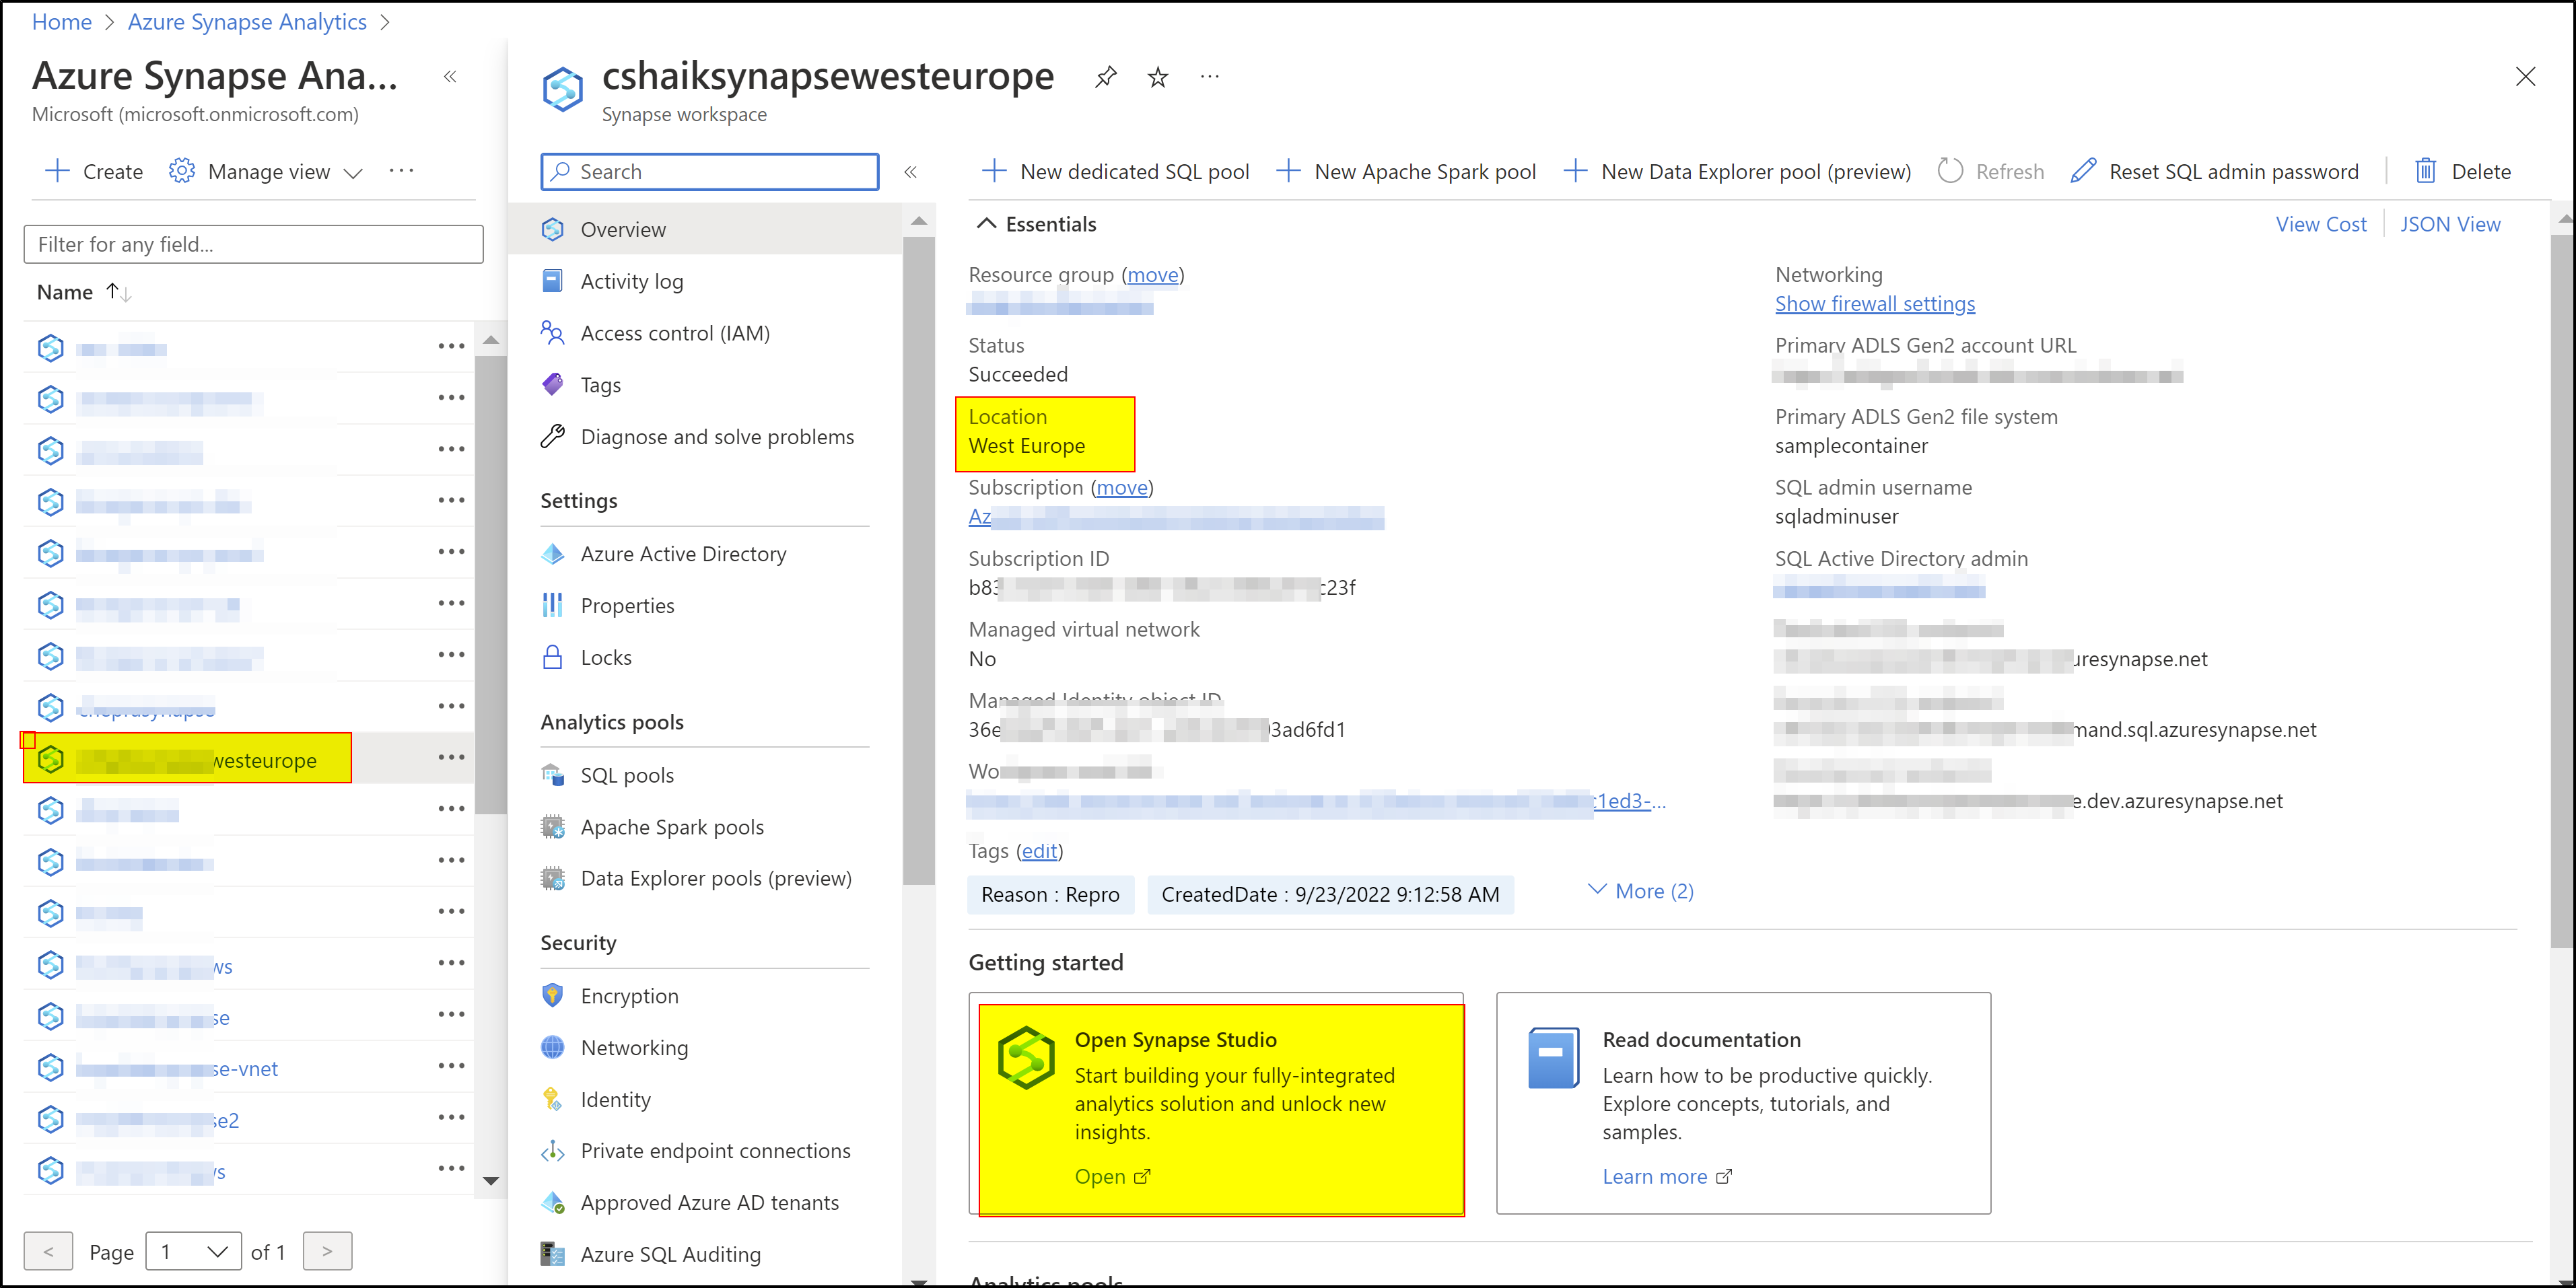Screen dimensions: 2576x1288
Task: Open Diagnose and solve problems
Action: 717,436
